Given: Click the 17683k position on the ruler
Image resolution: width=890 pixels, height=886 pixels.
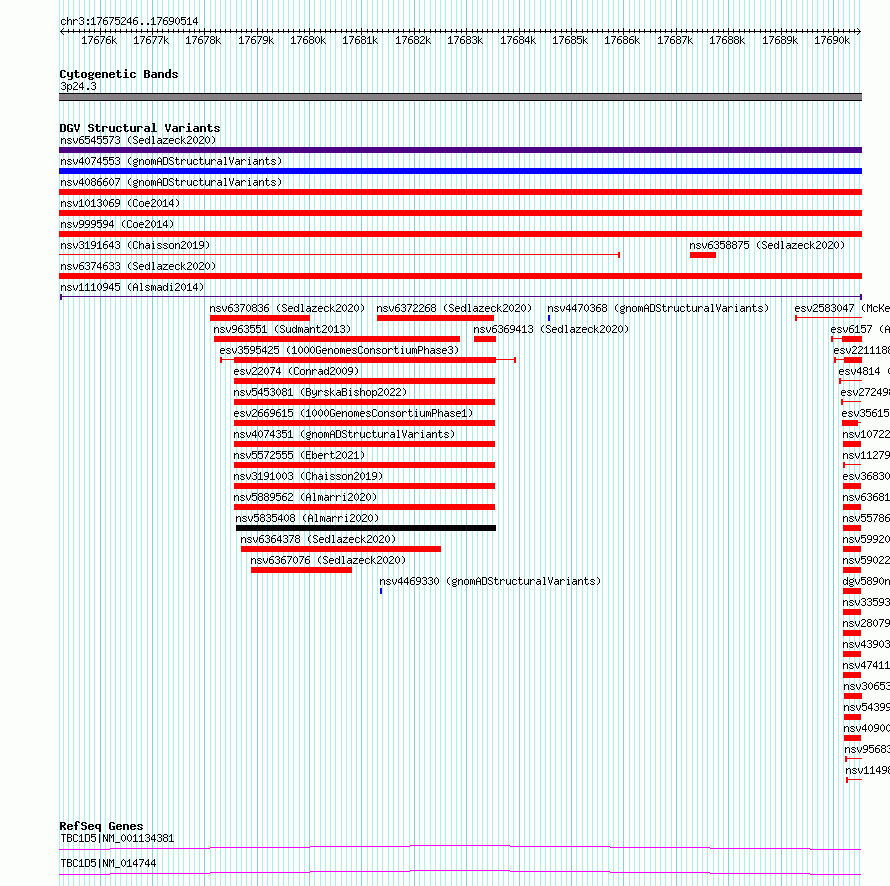Looking at the screenshot, I should (465, 40).
